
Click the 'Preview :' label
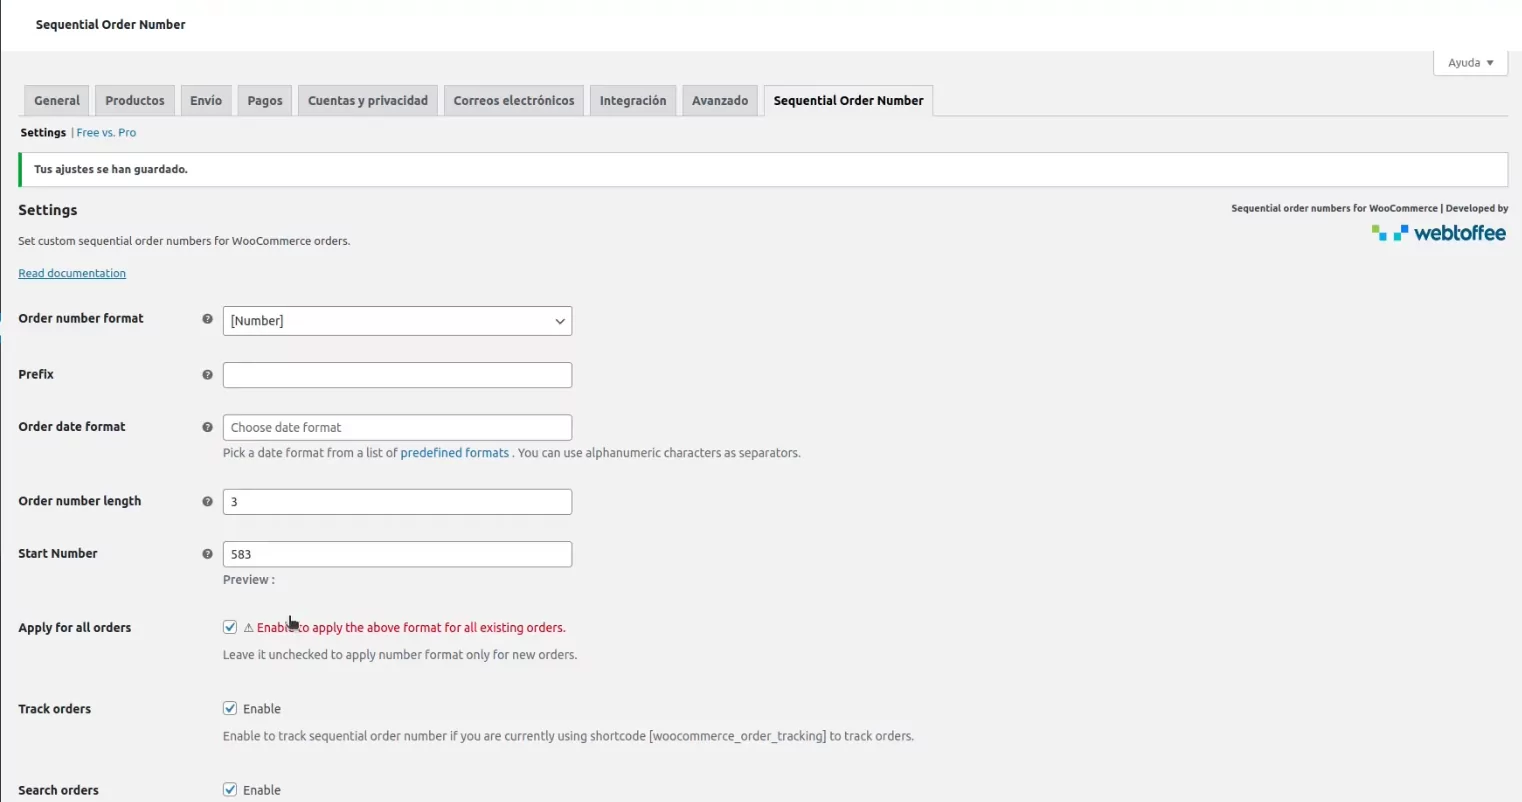click(x=249, y=580)
